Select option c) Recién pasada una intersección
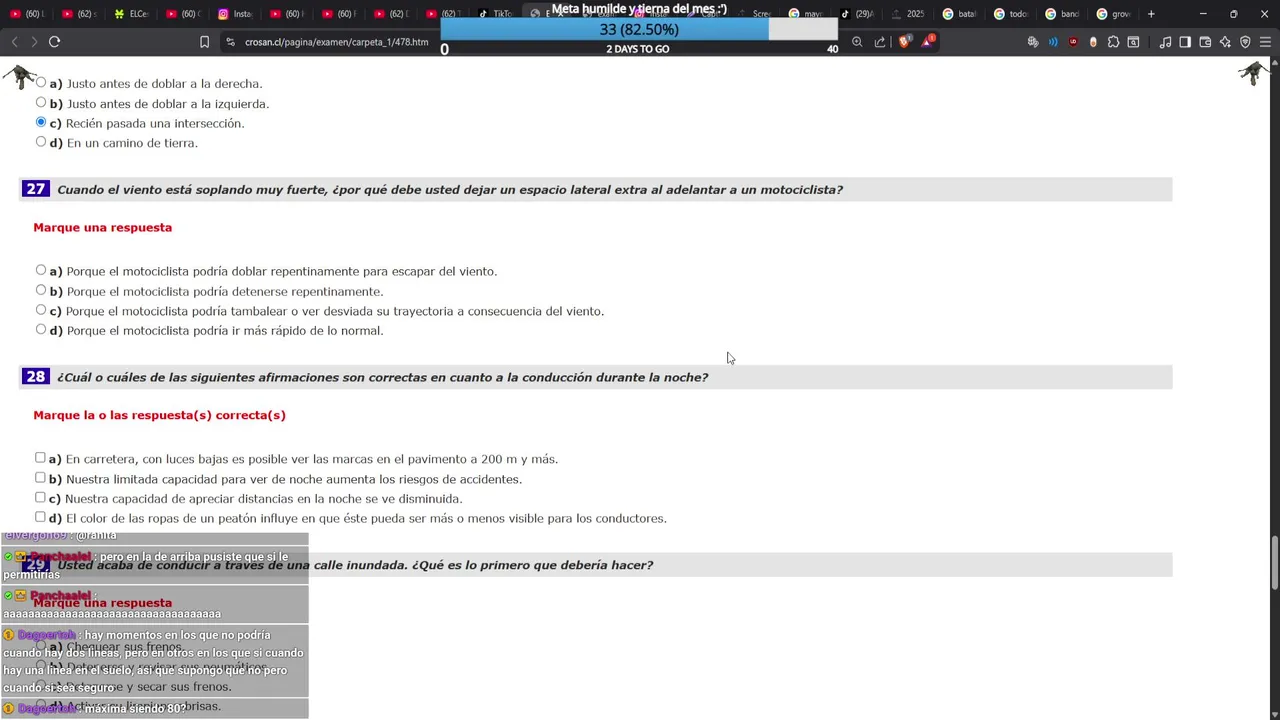 41,122
